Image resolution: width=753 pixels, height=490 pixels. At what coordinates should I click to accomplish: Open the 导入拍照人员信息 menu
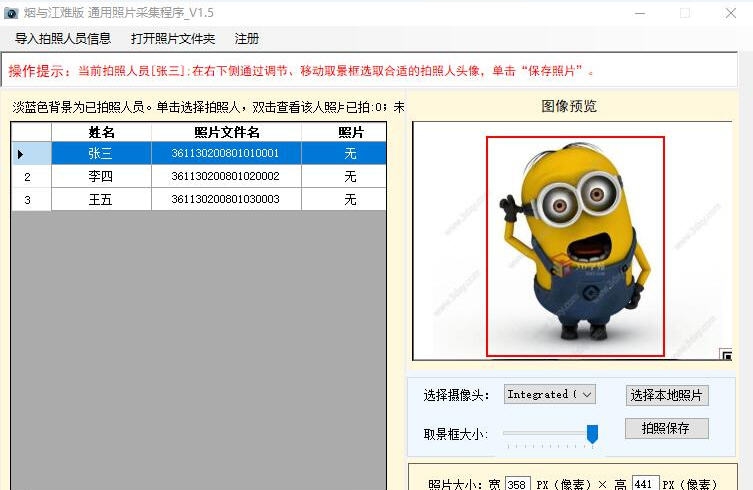63,38
